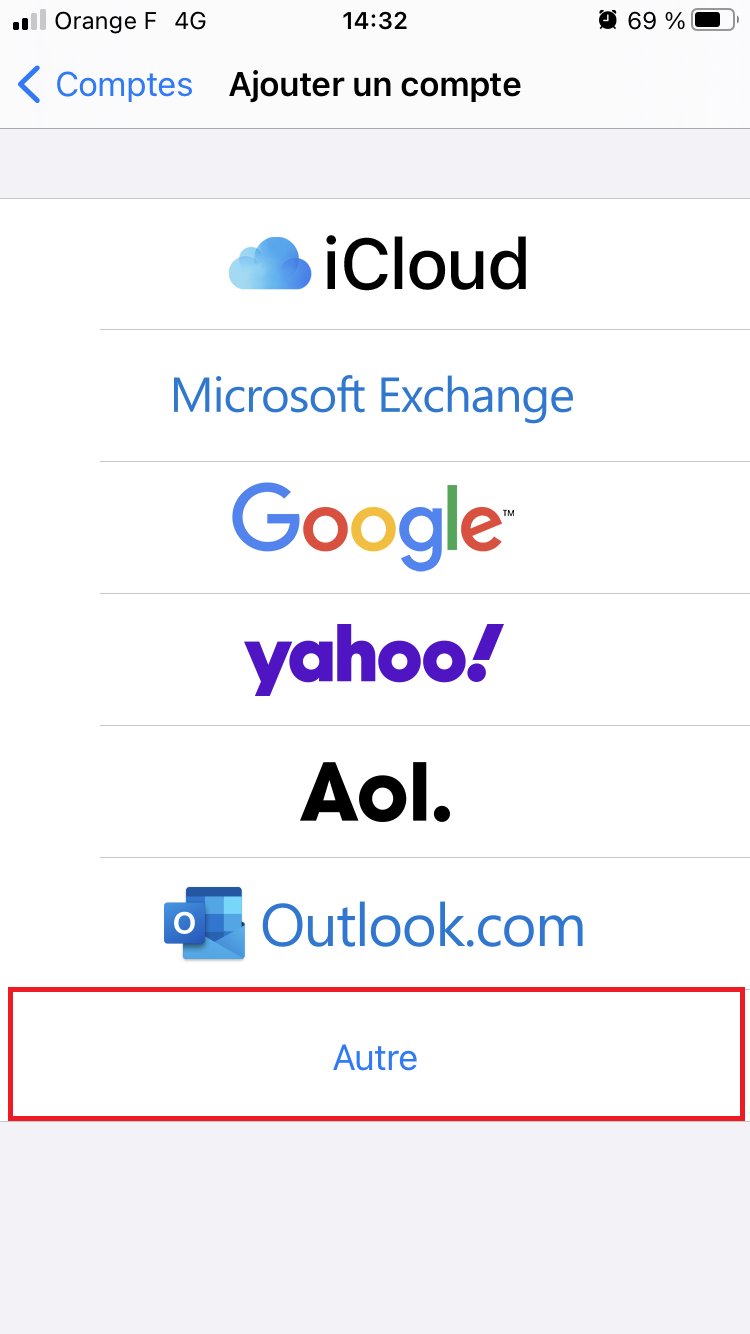
Task: Choose Autre to add another account
Action: point(375,1056)
